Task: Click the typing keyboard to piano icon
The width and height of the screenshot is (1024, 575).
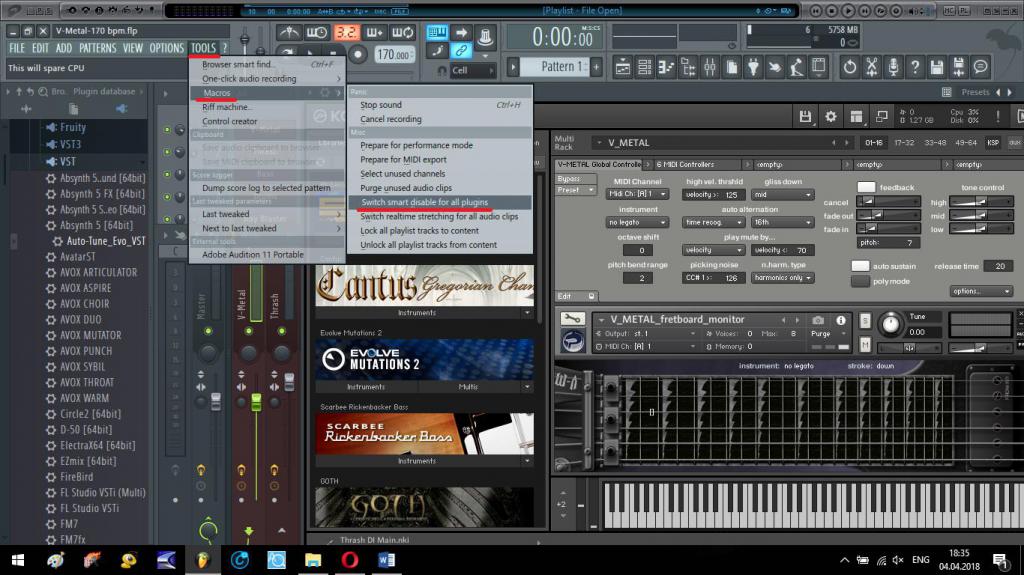Action: pos(437,32)
